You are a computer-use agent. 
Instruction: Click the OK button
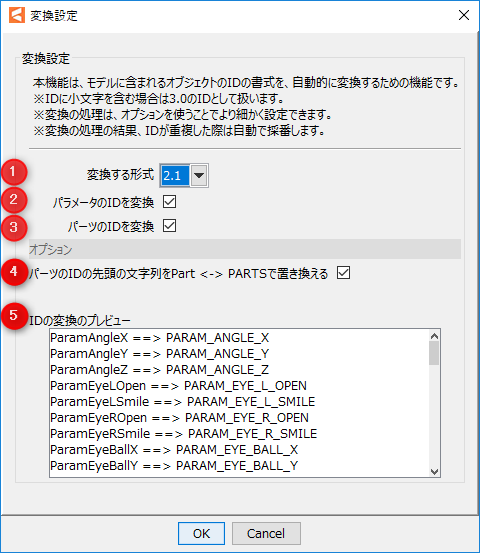pyautogui.click(x=201, y=533)
